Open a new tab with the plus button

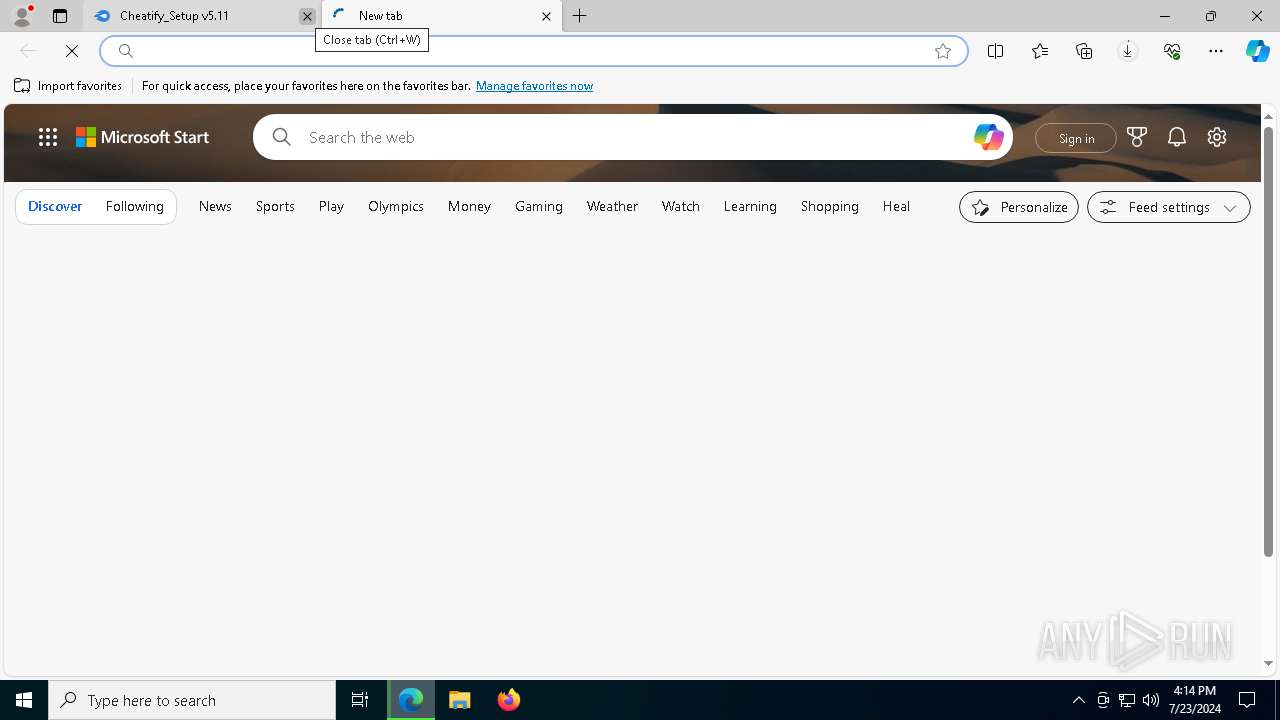pos(580,16)
